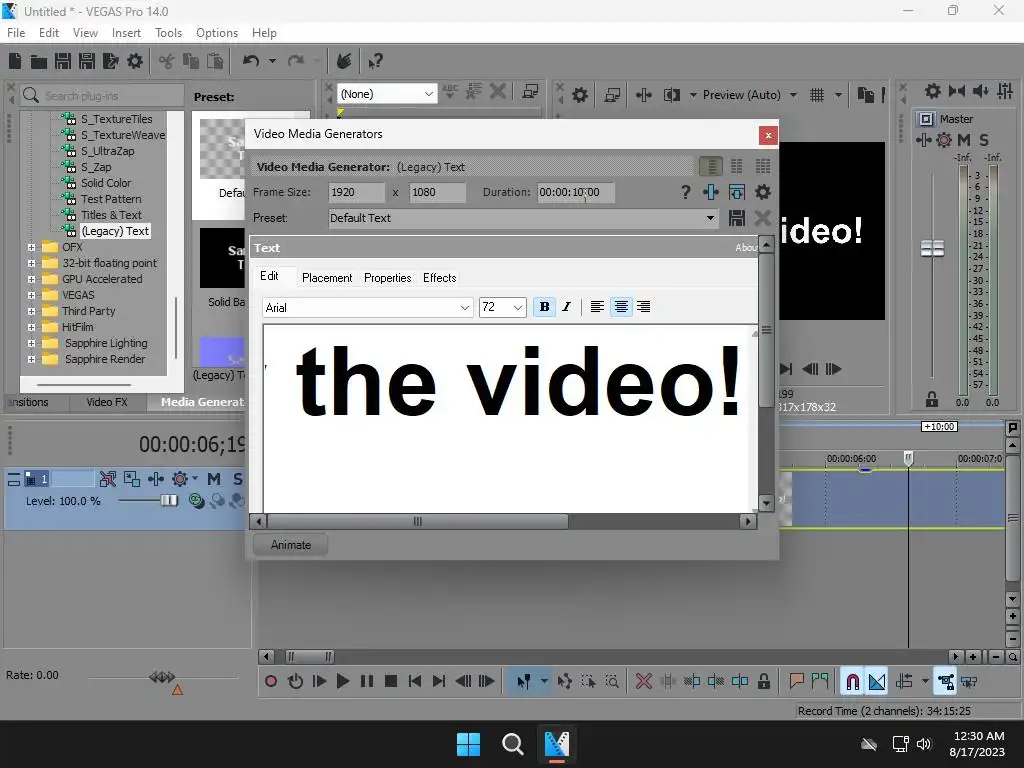Expand the Third Party folder
The height and width of the screenshot is (768, 1024).
click(x=31, y=311)
